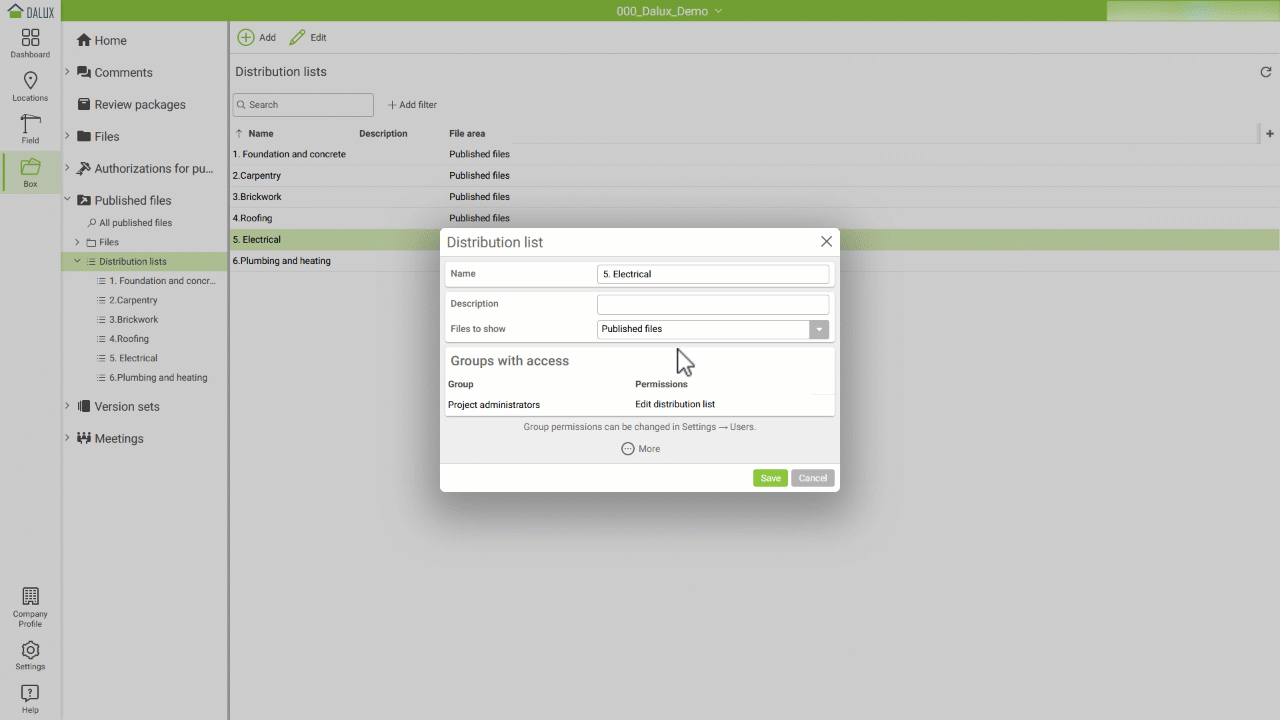Select Review packages in navigation
The width and height of the screenshot is (1280, 720).
(139, 105)
